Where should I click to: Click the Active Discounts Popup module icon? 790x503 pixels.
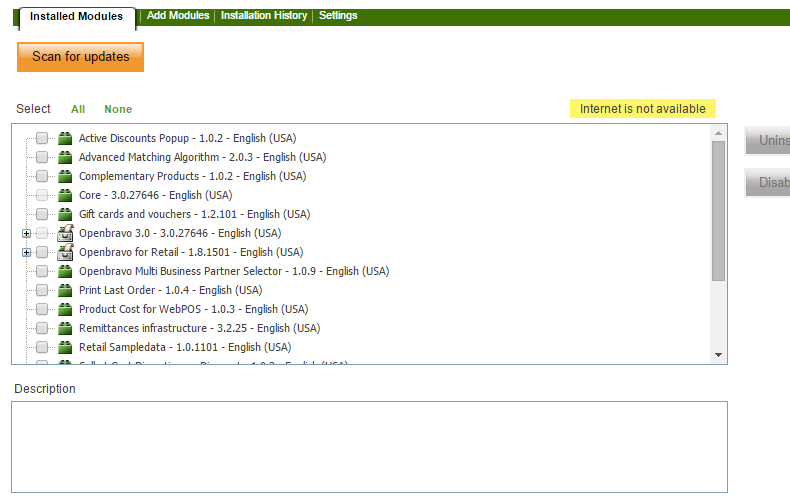tap(65, 138)
